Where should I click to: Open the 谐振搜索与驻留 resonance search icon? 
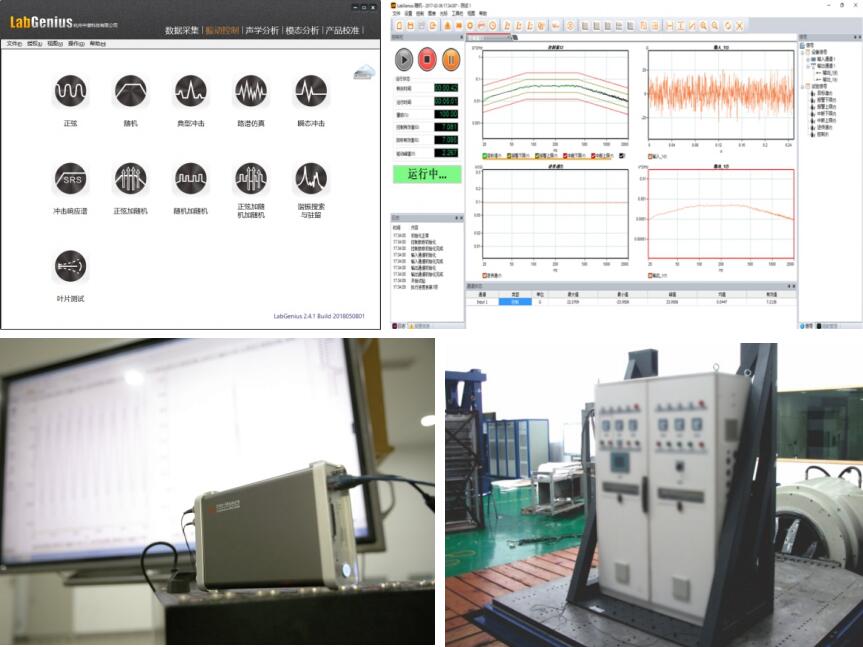311,178
